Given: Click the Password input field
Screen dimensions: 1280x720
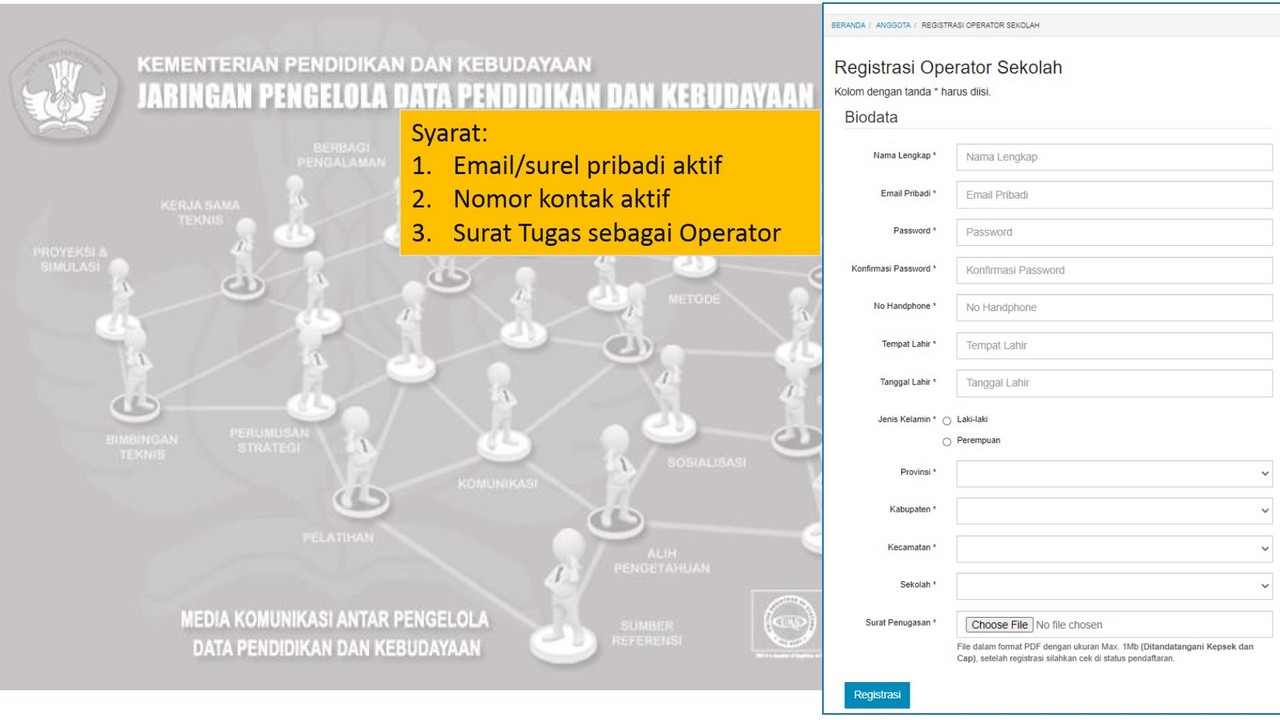Looking at the screenshot, I should [x=1114, y=232].
